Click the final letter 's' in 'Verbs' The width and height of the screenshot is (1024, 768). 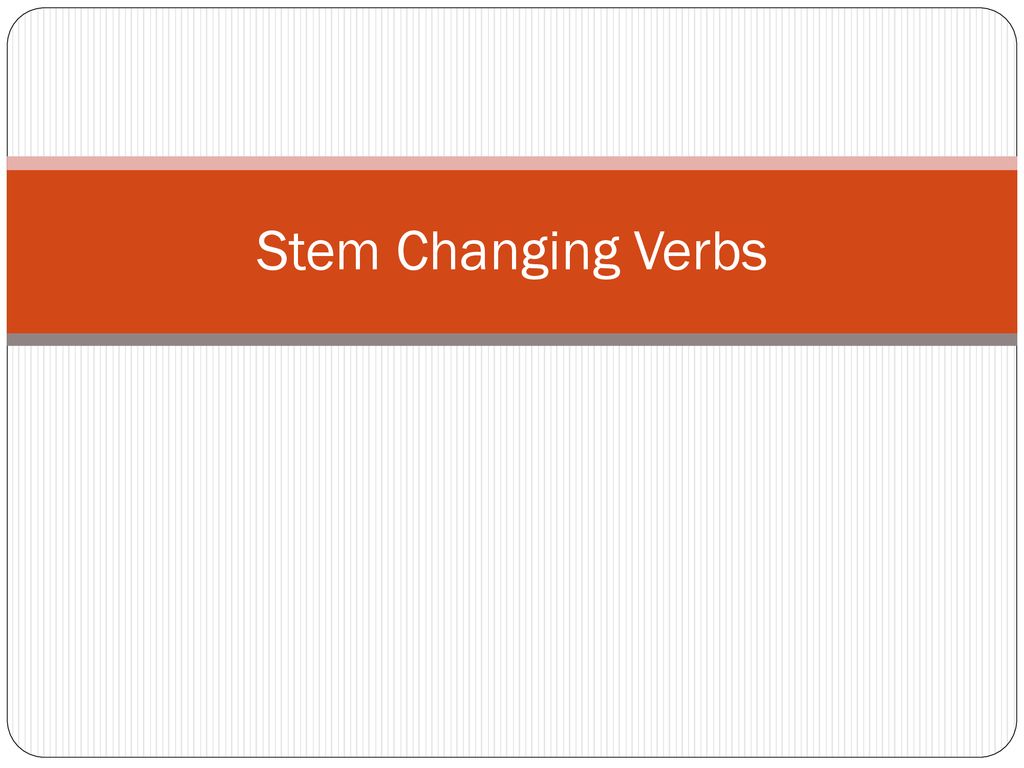754,256
